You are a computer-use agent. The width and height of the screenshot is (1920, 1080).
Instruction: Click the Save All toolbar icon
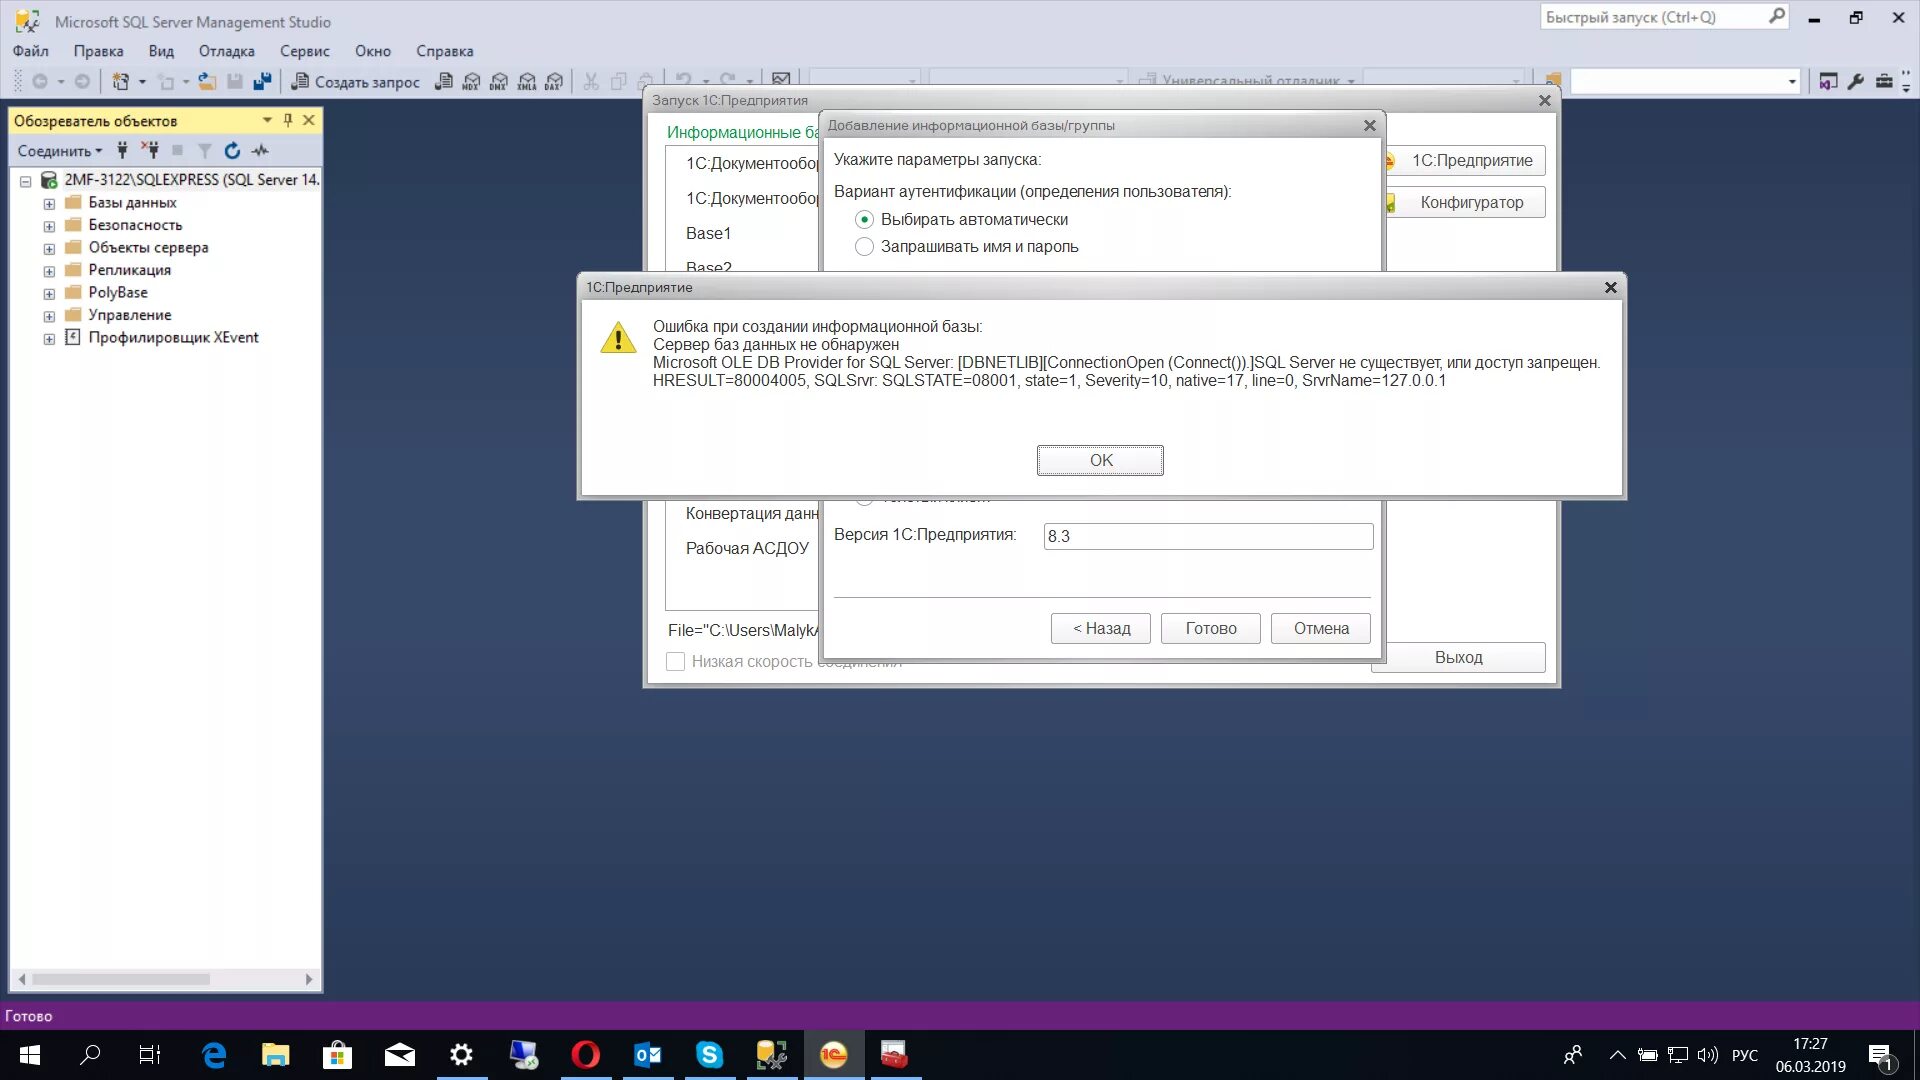tap(262, 82)
